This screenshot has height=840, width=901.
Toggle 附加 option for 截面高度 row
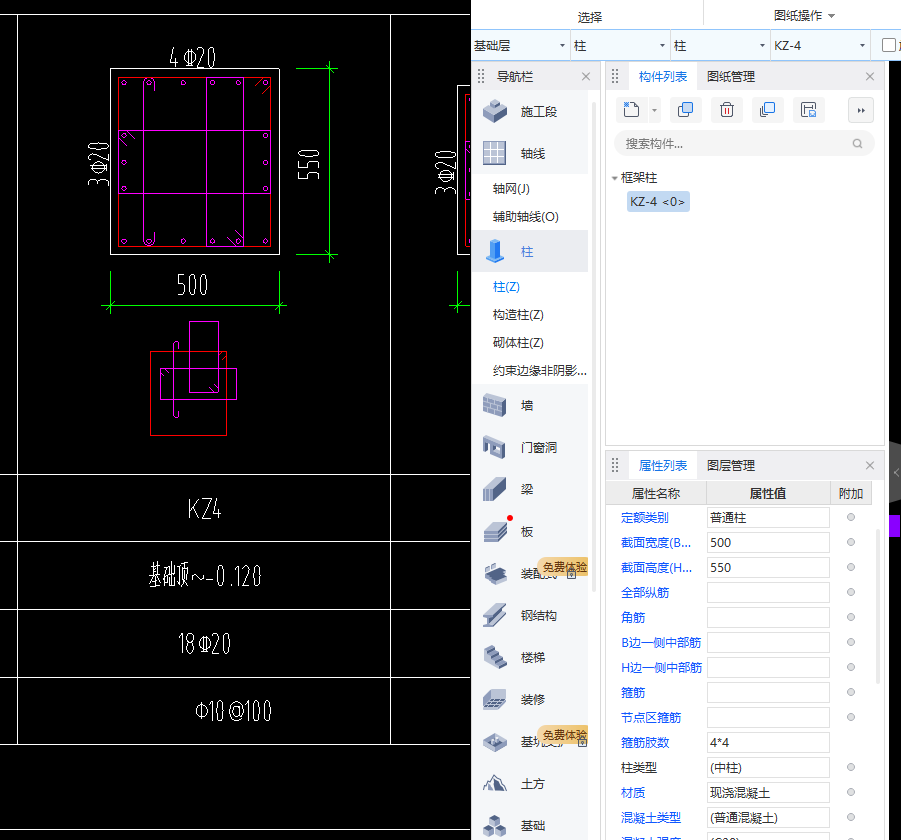coord(850,567)
